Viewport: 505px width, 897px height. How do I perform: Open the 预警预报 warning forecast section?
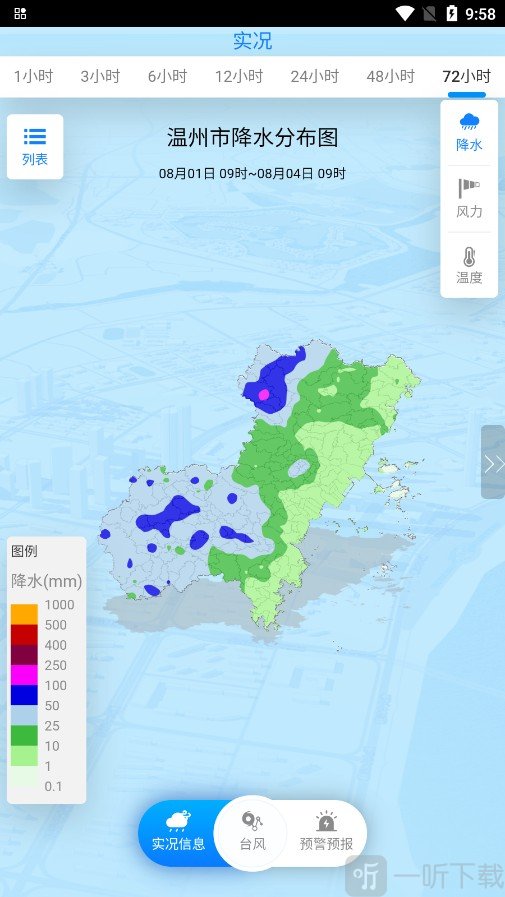click(326, 833)
